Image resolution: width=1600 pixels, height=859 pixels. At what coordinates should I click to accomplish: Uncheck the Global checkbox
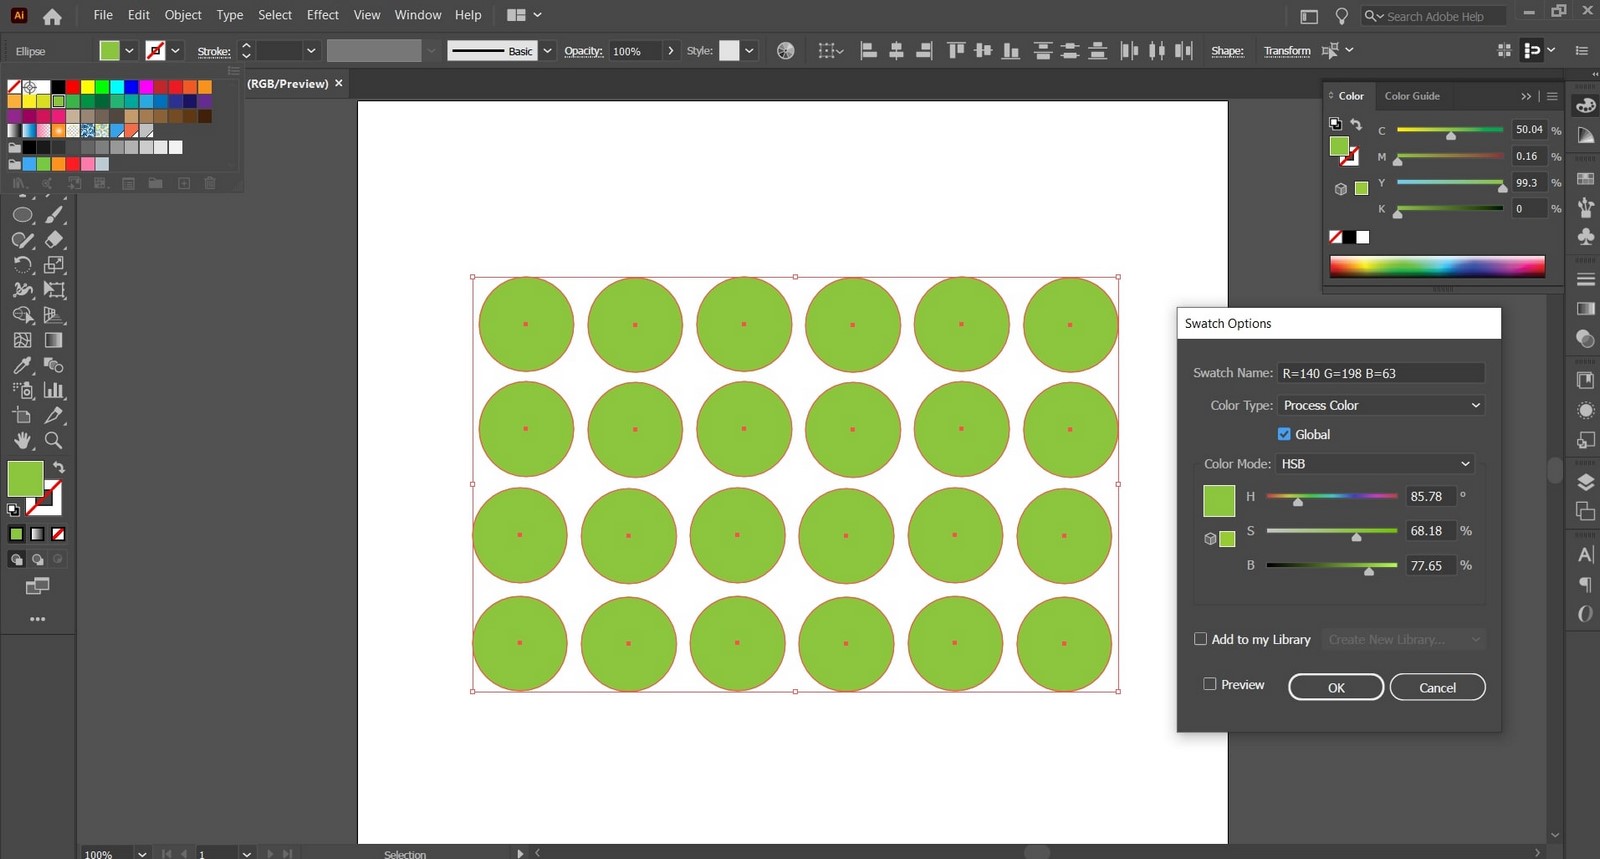(1284, 434)
